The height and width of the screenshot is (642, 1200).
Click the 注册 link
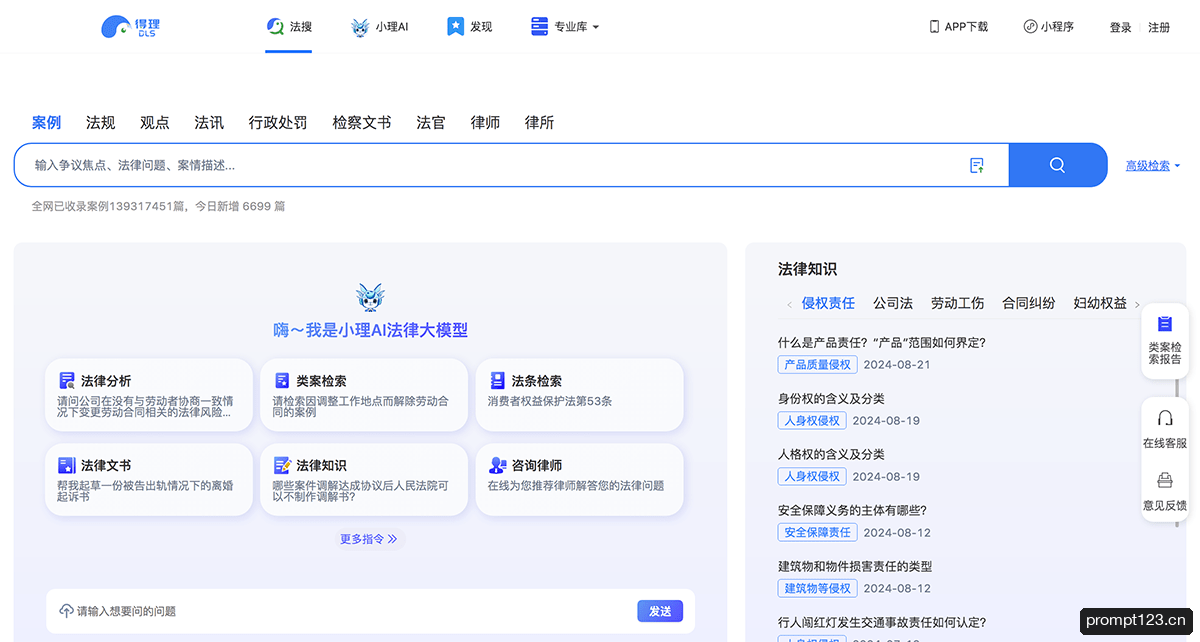click(1159, 28)
